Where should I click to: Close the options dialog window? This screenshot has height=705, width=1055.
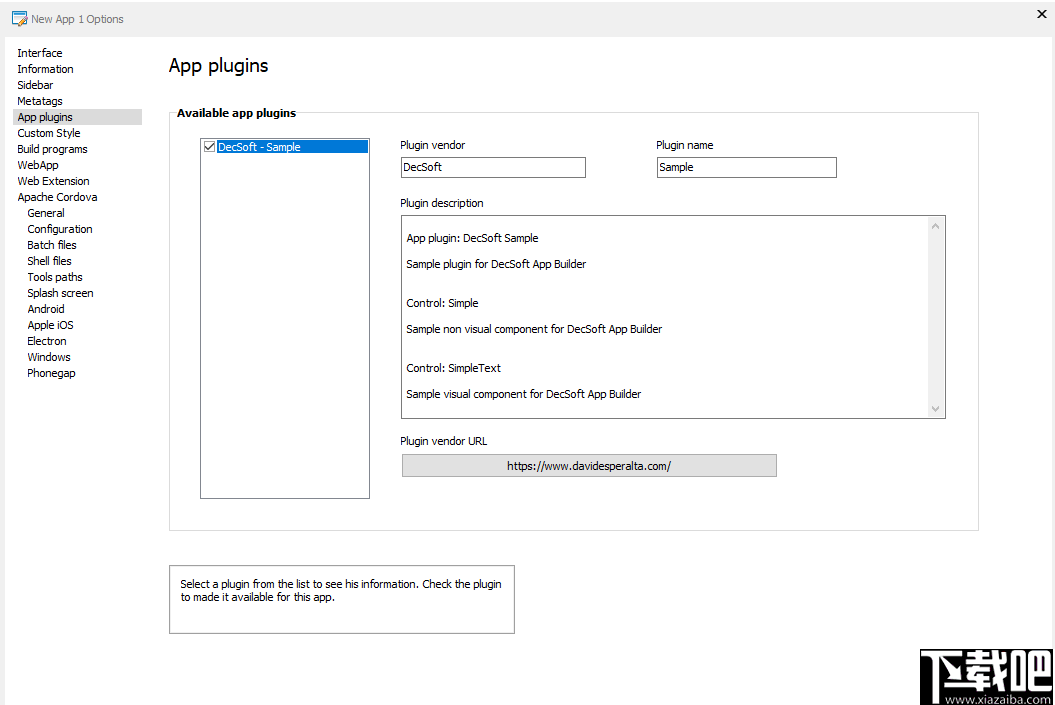pos(1042,13)
